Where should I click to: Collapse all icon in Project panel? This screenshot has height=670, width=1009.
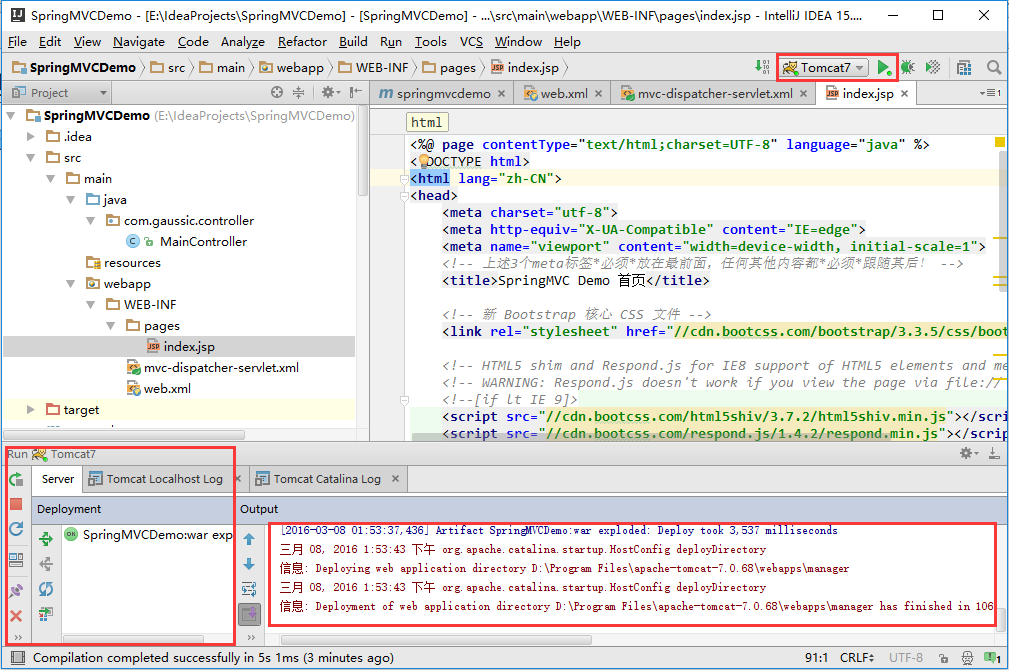point(299,93)
